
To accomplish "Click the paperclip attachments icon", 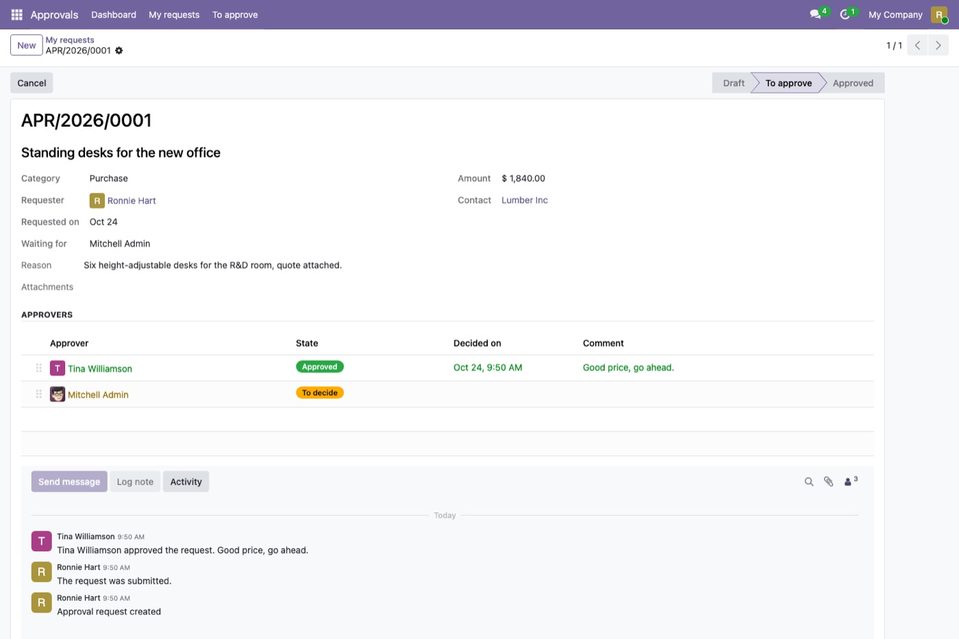I will [828, 482].
